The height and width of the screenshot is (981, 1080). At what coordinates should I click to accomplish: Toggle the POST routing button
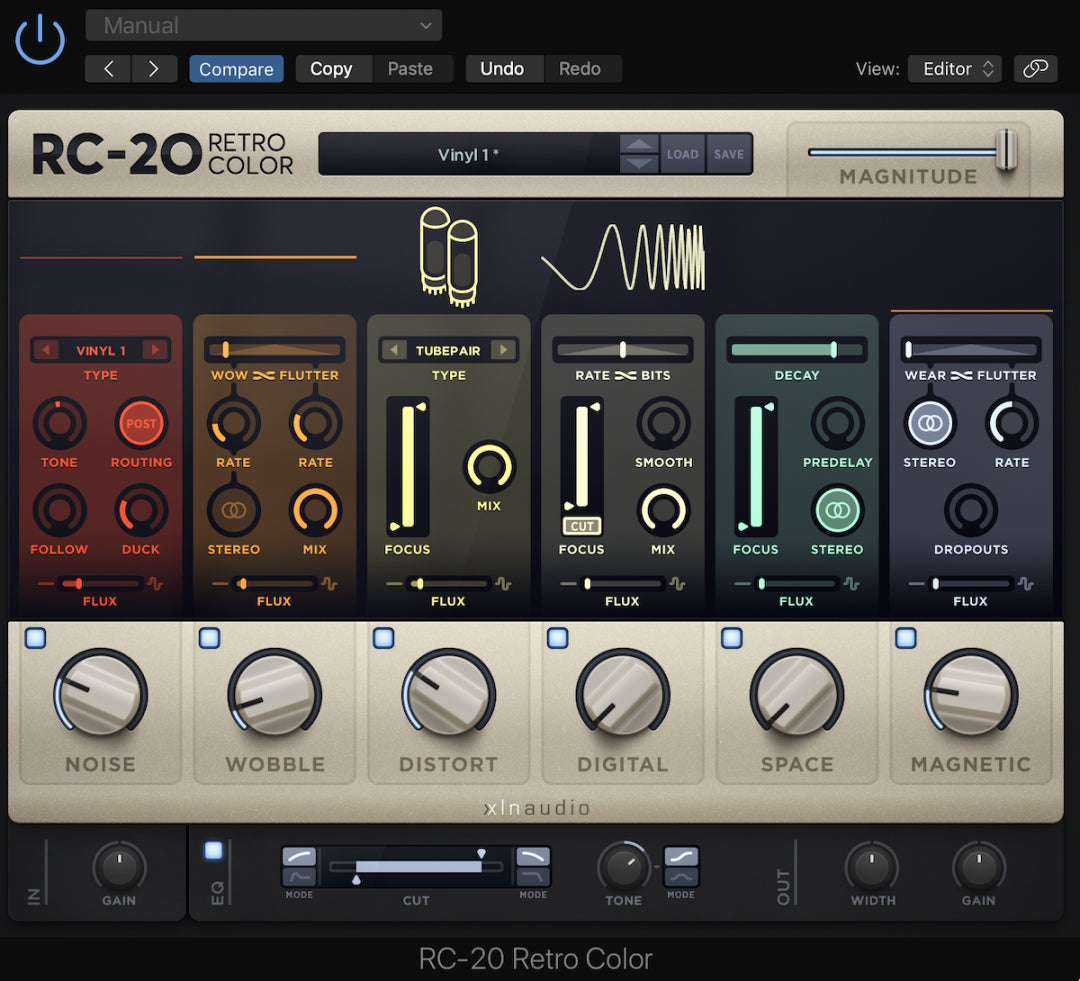[x=141, y=423]
